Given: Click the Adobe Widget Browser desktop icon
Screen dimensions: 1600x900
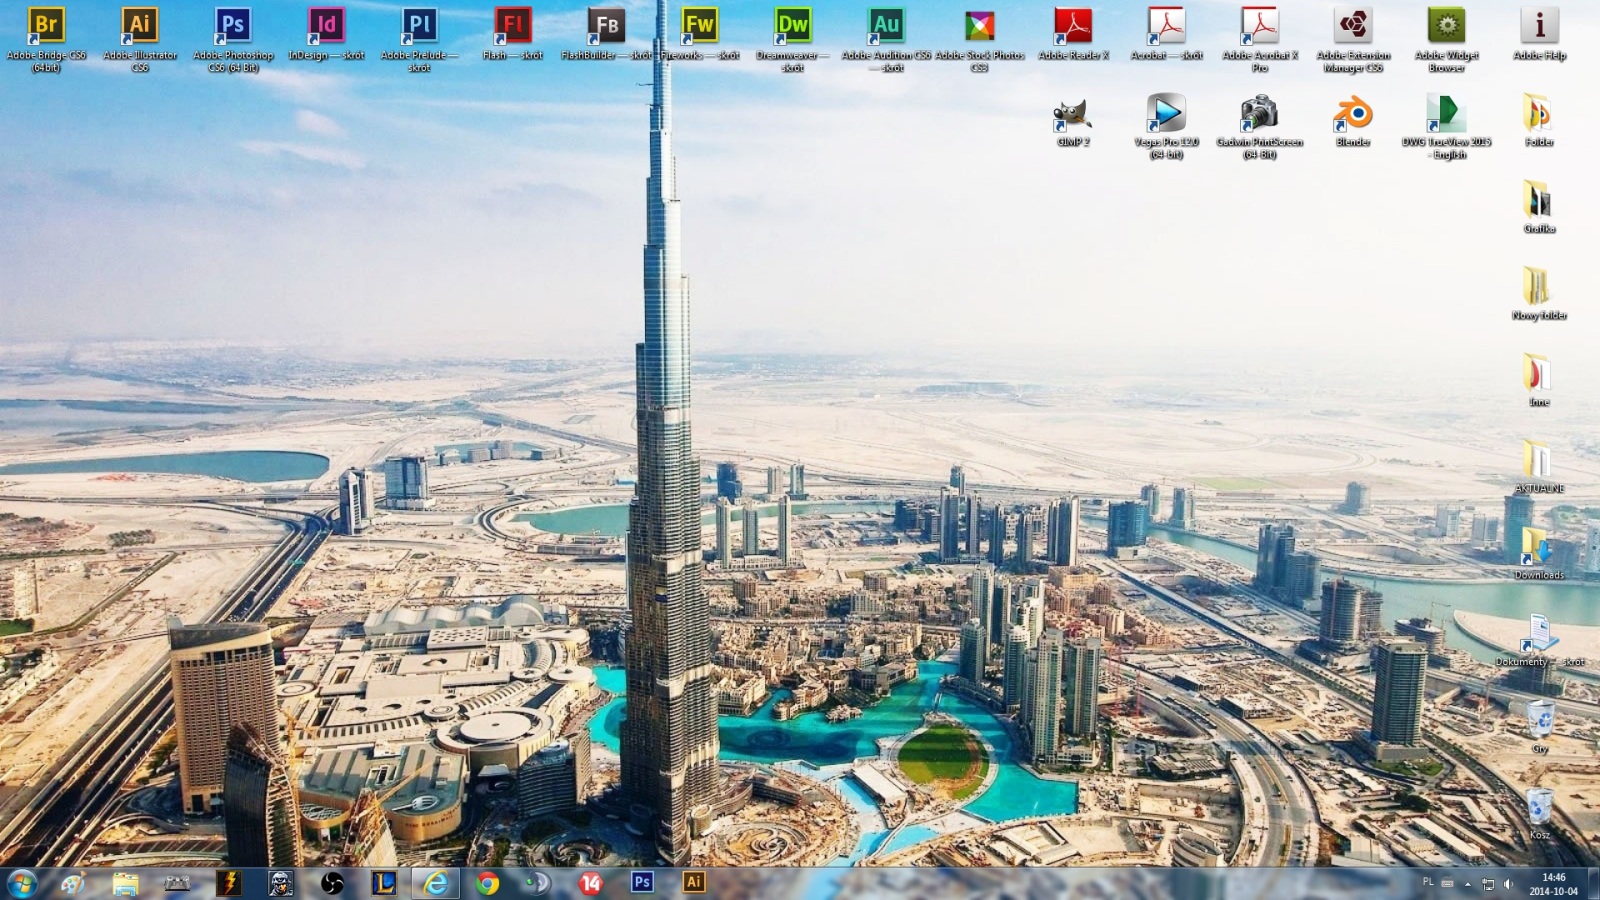Looking at the screenshot, I should [1446, 39].
